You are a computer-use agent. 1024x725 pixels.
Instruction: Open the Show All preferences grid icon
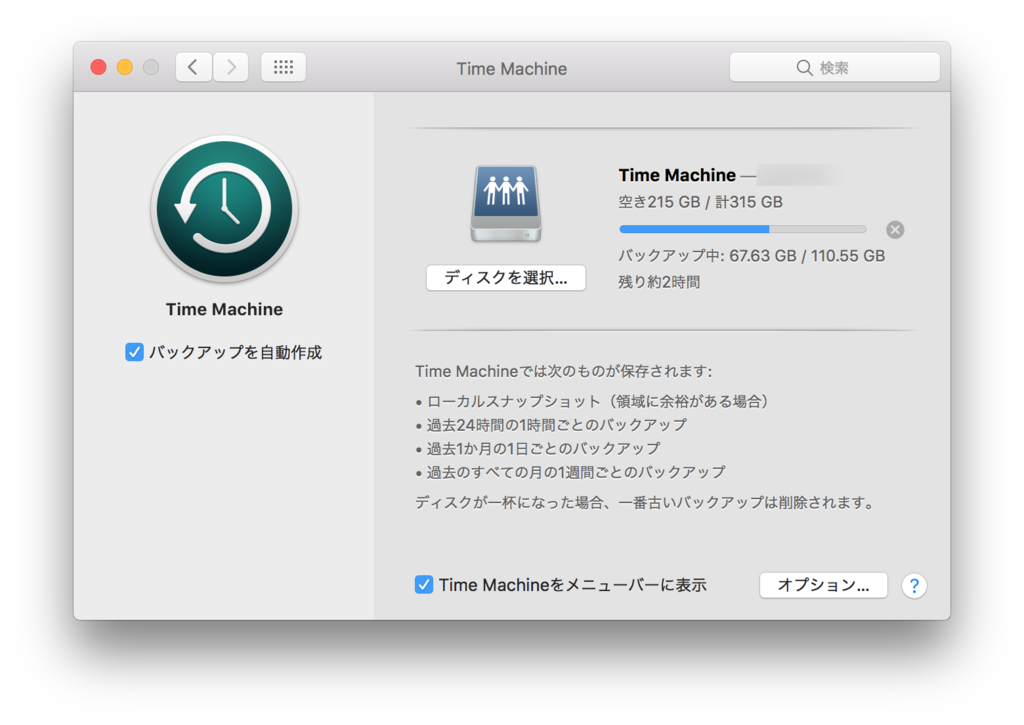point(283,67)
